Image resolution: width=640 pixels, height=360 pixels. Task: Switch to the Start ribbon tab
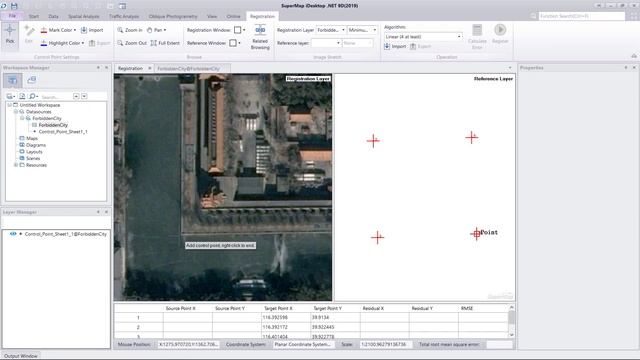(34, 16)
